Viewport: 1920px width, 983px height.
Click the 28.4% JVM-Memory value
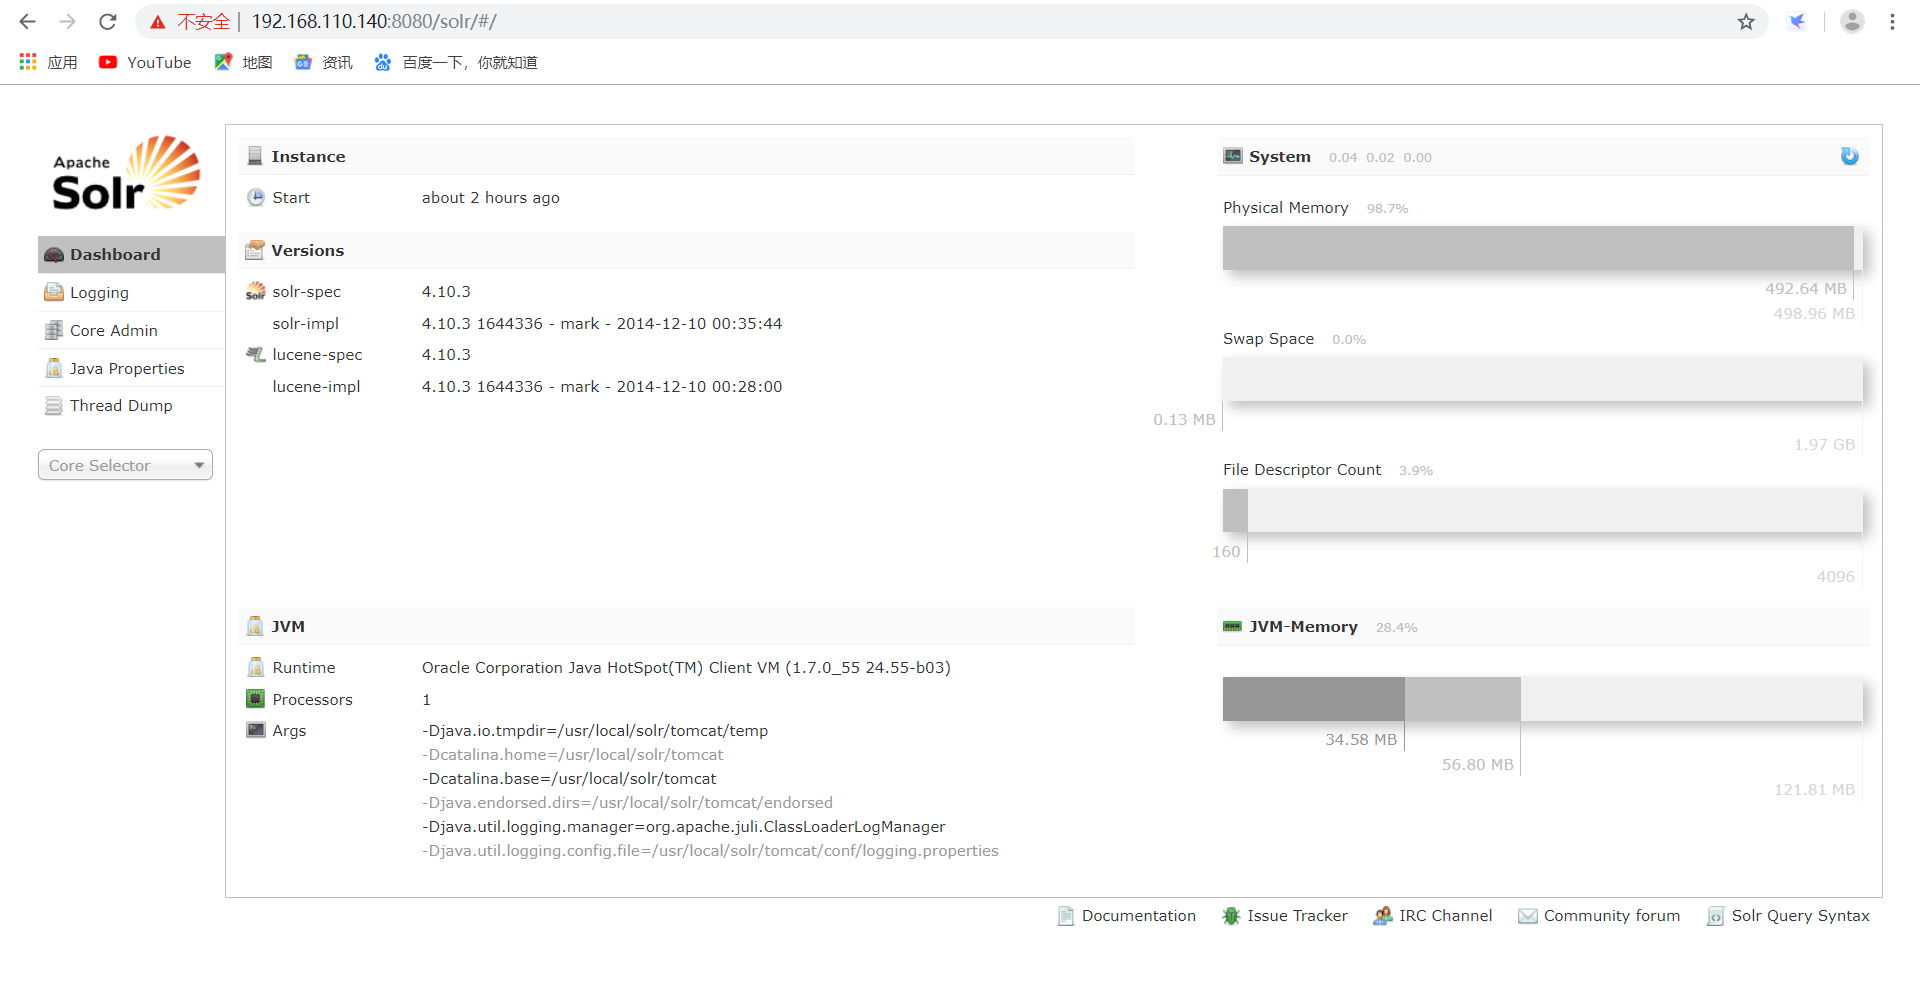[x=1396, y=628]
